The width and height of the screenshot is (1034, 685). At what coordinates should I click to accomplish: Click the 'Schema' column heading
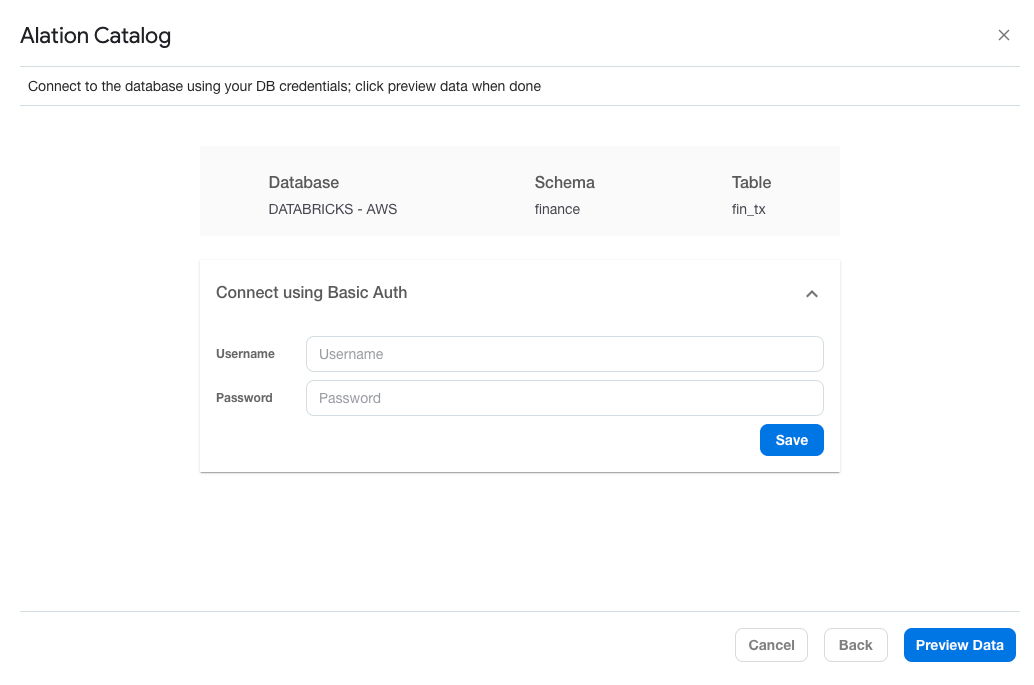pos(564,182)
